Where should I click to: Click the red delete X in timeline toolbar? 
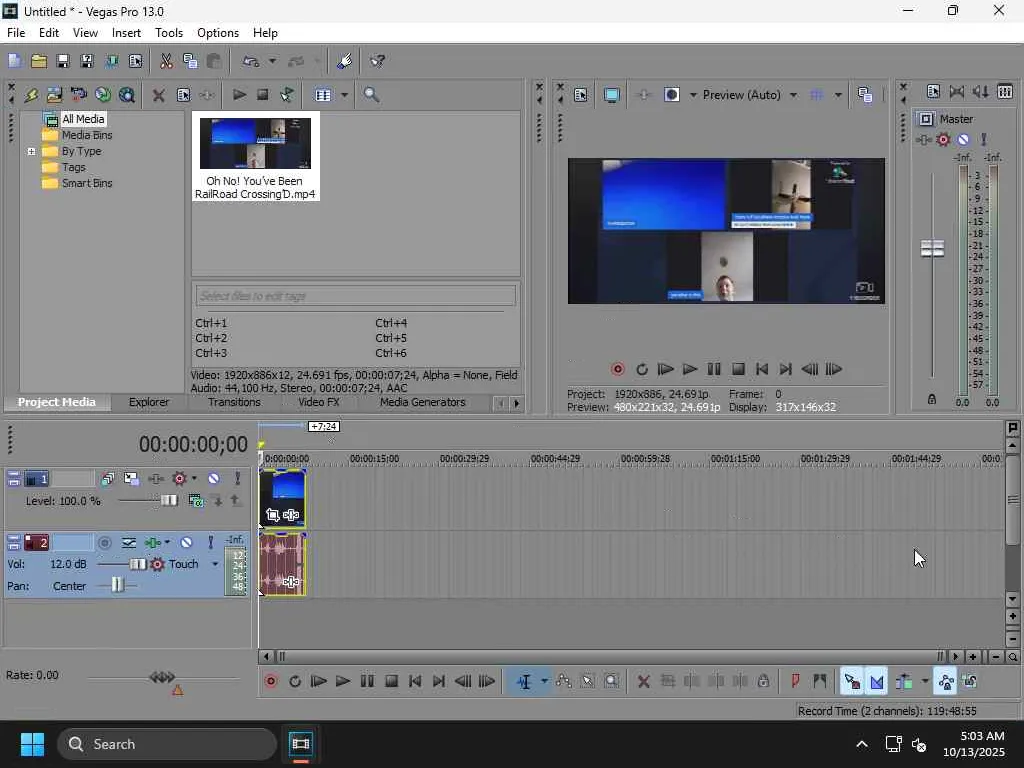click(x=643, y=682)
